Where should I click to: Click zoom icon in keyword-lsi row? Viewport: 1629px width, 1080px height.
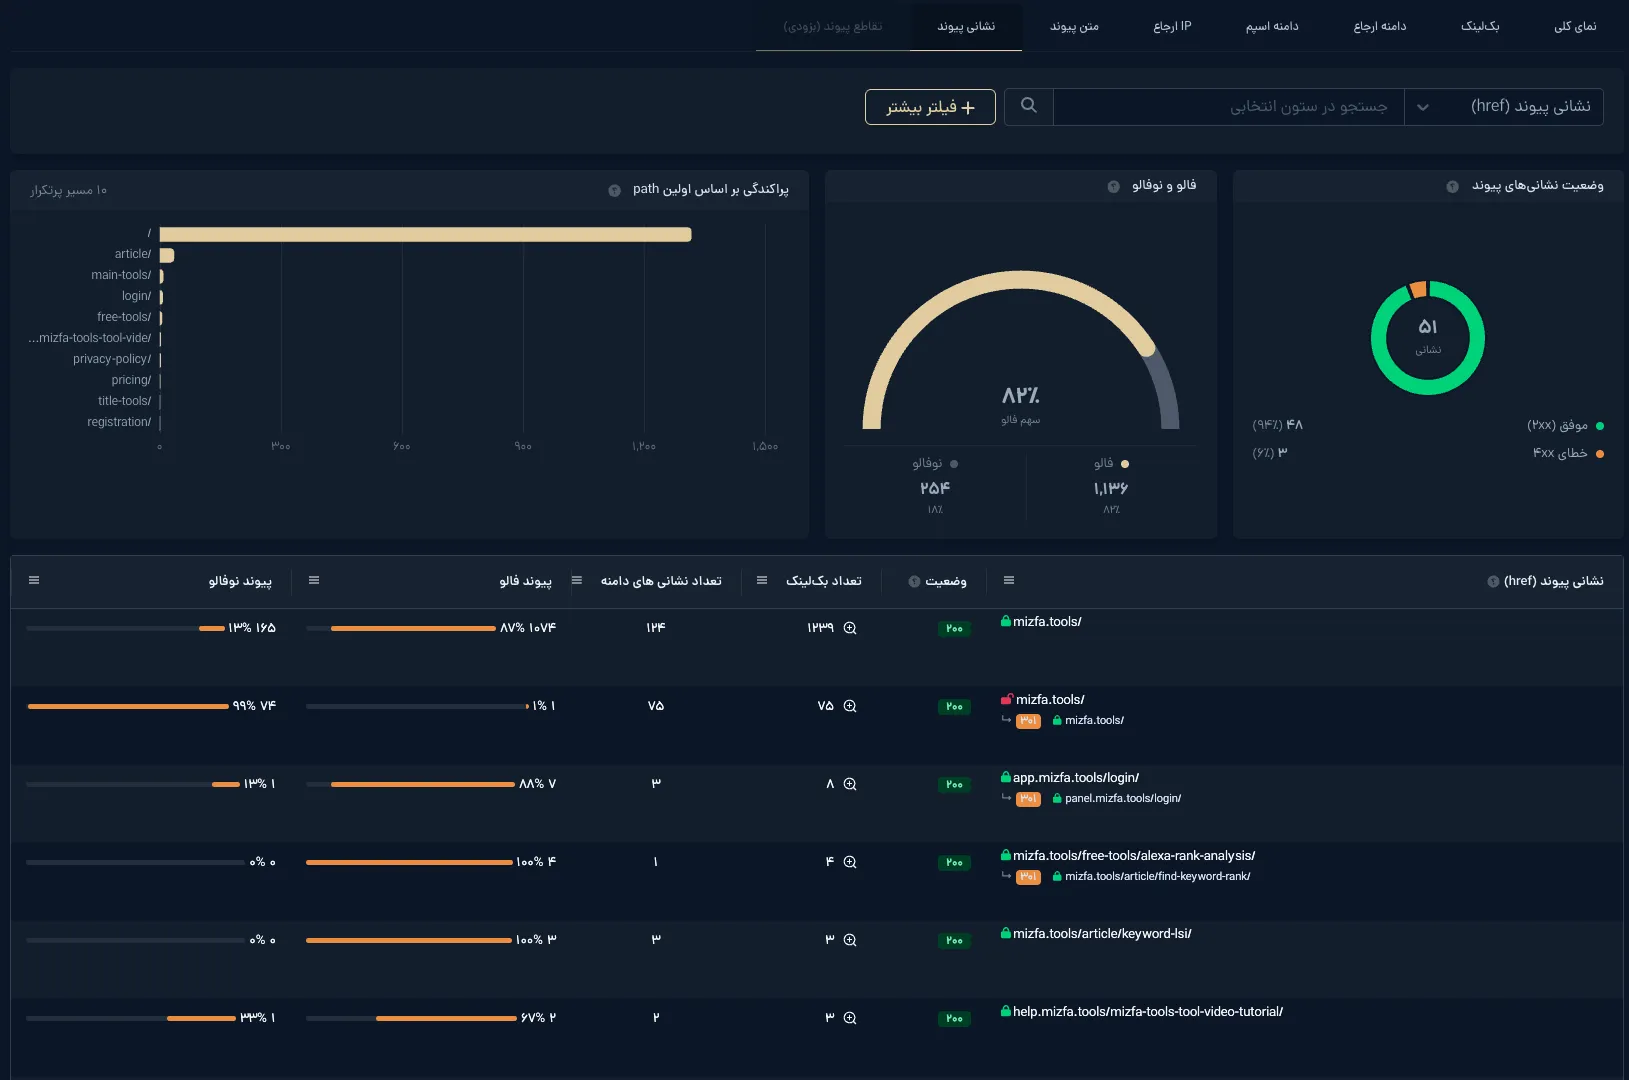click(x=850, y=940)
